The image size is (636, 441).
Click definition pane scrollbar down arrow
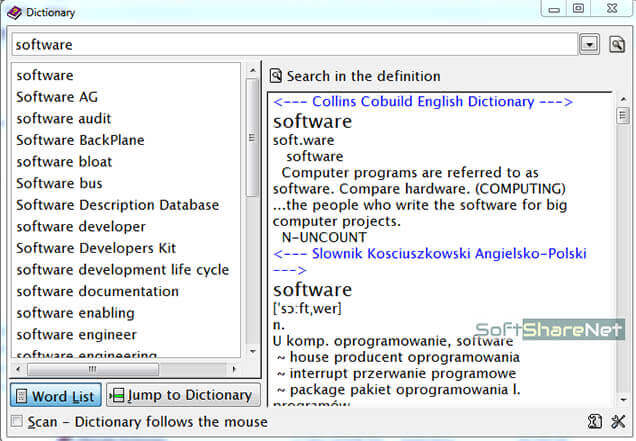coord(623,400)
